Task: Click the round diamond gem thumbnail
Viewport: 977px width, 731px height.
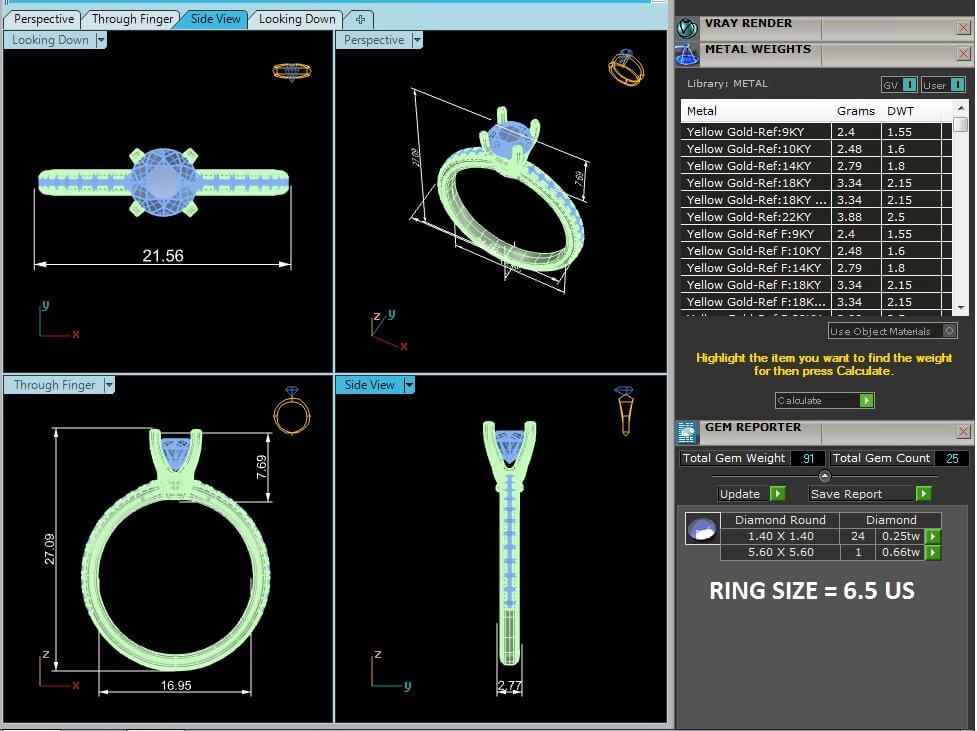Action: (x=702, y=529)
